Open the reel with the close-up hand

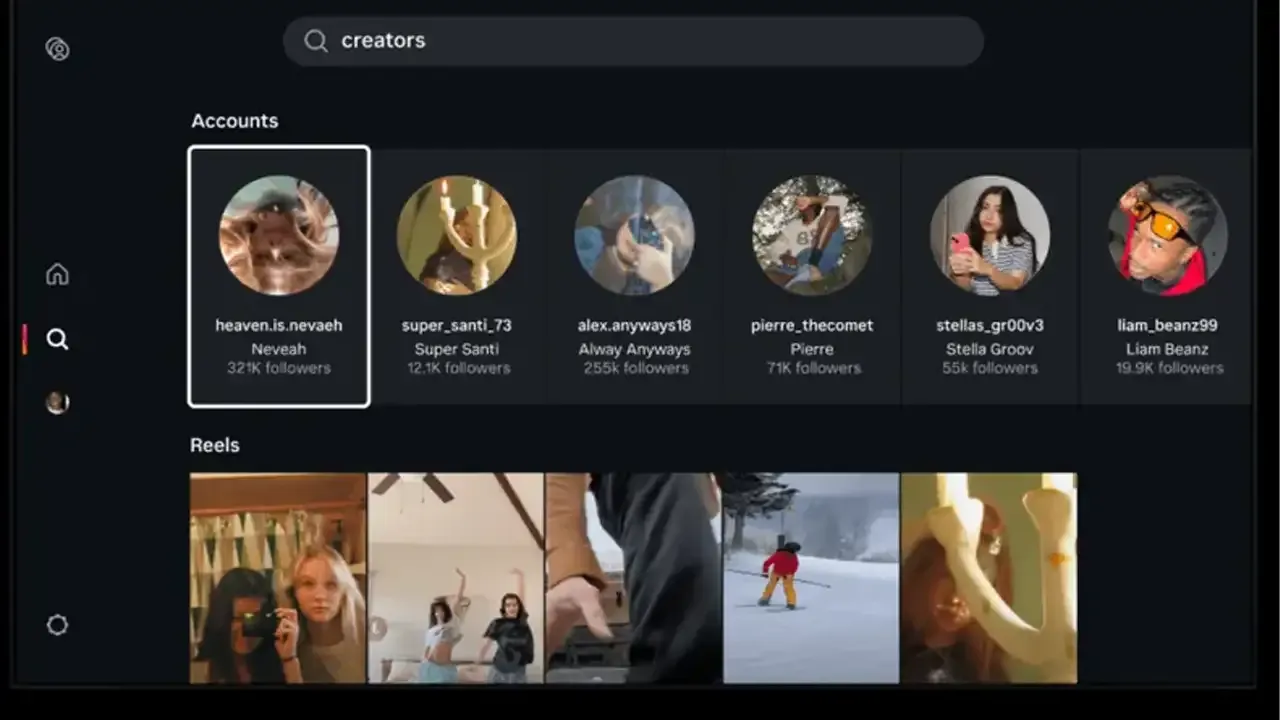pos(633,578)
